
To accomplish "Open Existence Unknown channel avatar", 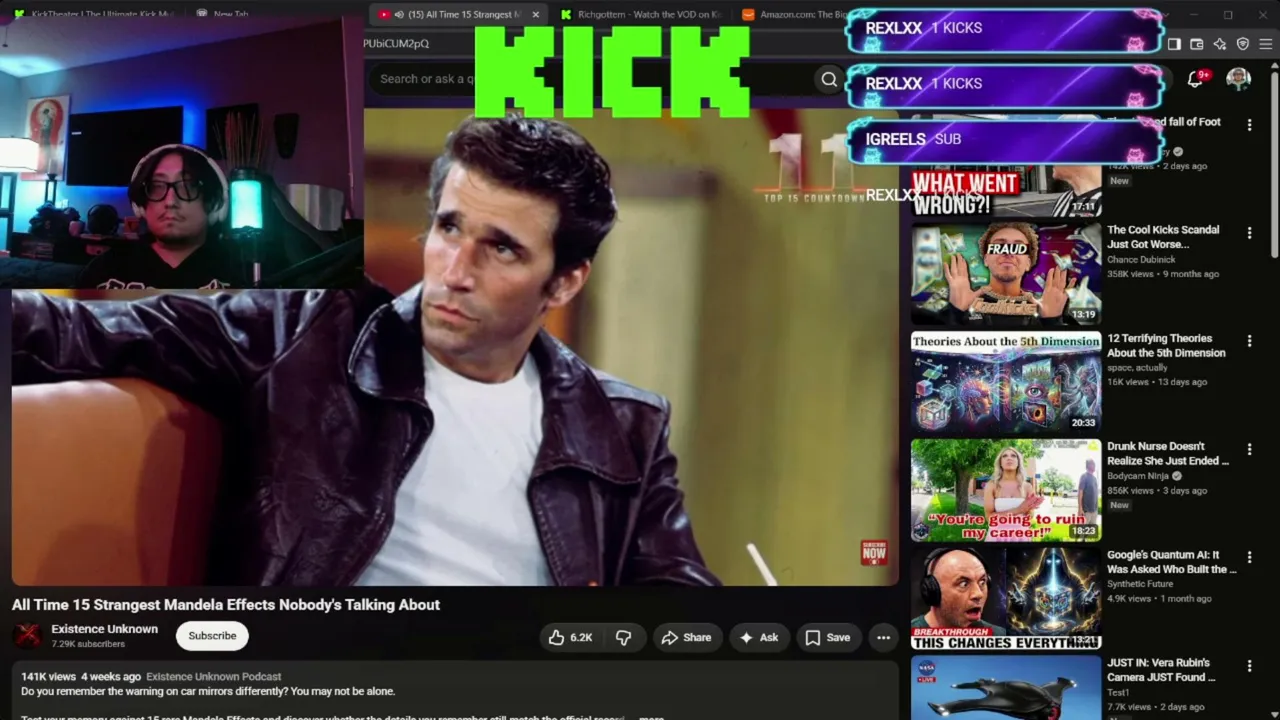I will click(28, 635).
